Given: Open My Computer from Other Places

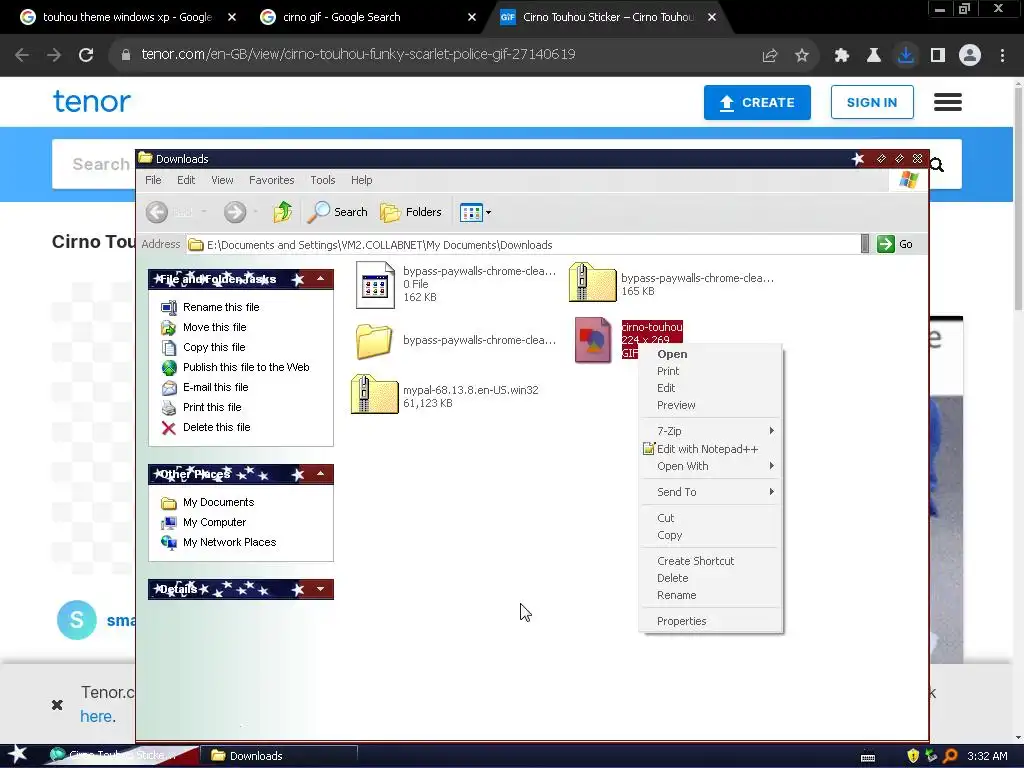Looking at the screenshot, I should point(214,522).
